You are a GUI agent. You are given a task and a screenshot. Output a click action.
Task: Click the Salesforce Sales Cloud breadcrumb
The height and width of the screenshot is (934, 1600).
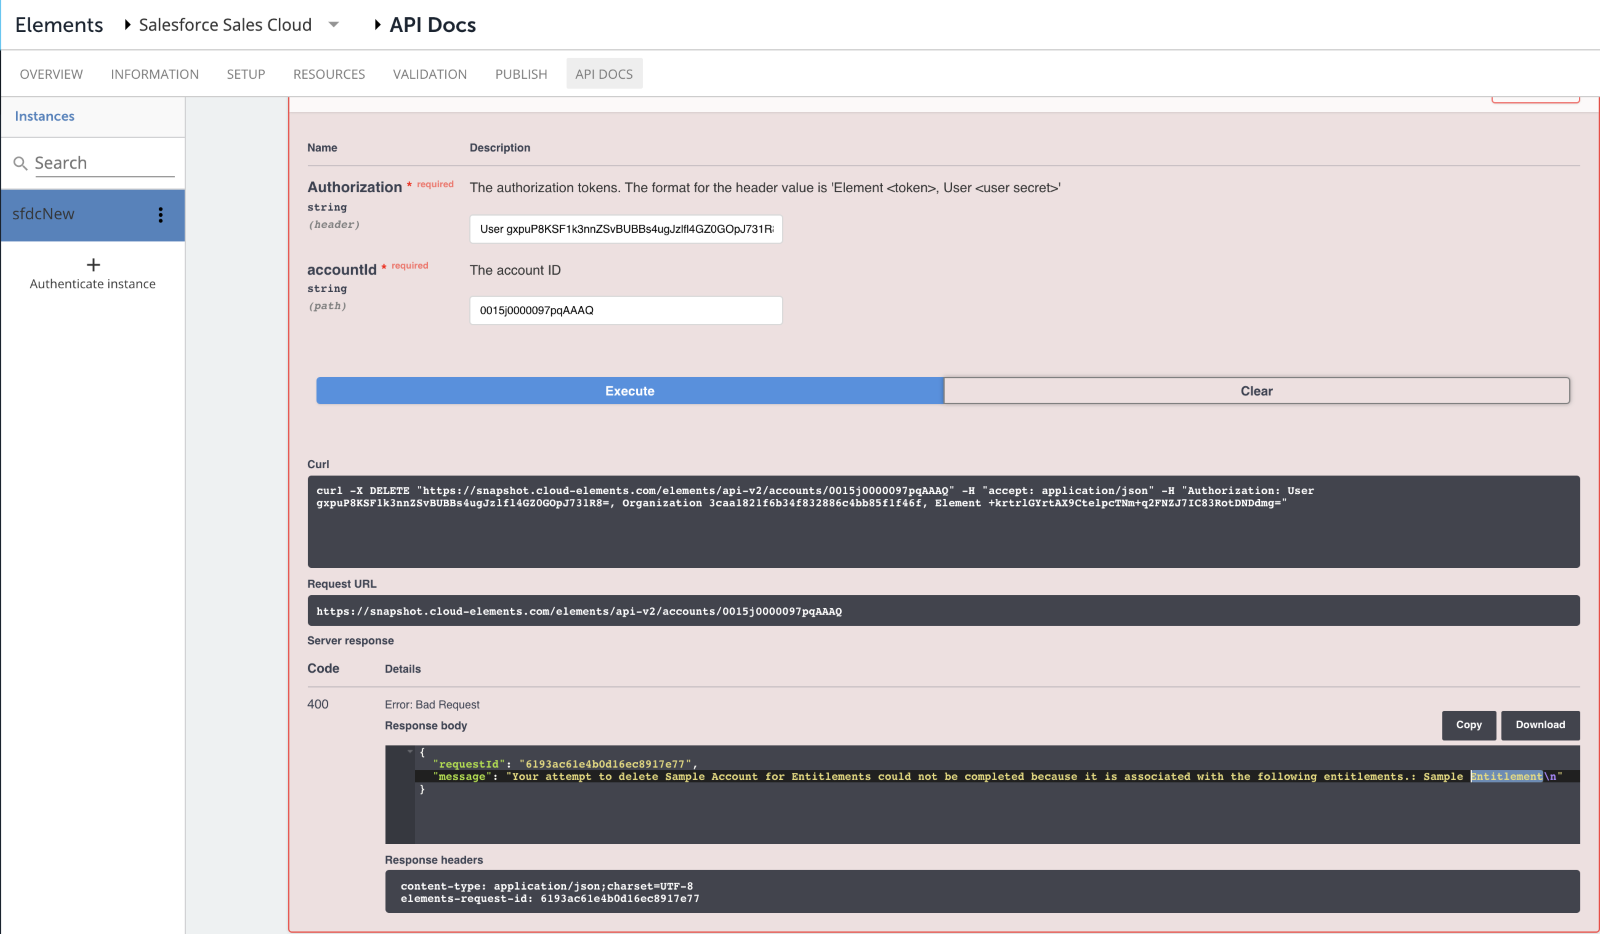point(225,25)
